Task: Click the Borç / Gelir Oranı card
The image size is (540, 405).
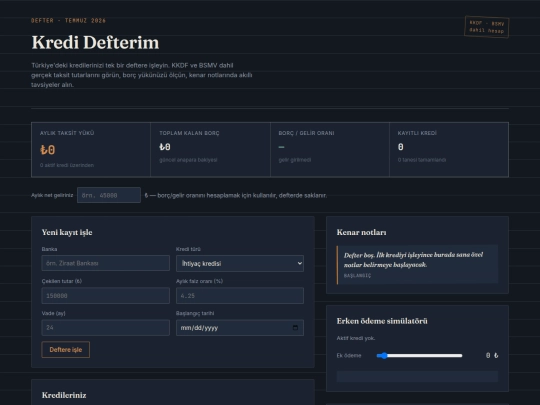Action: (330, 149)
